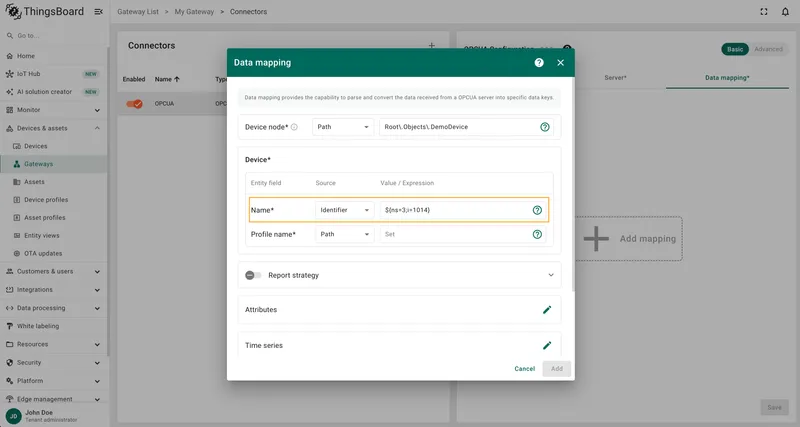
Task: Select Basic configuration mode
Action: [x=735, y=49]
